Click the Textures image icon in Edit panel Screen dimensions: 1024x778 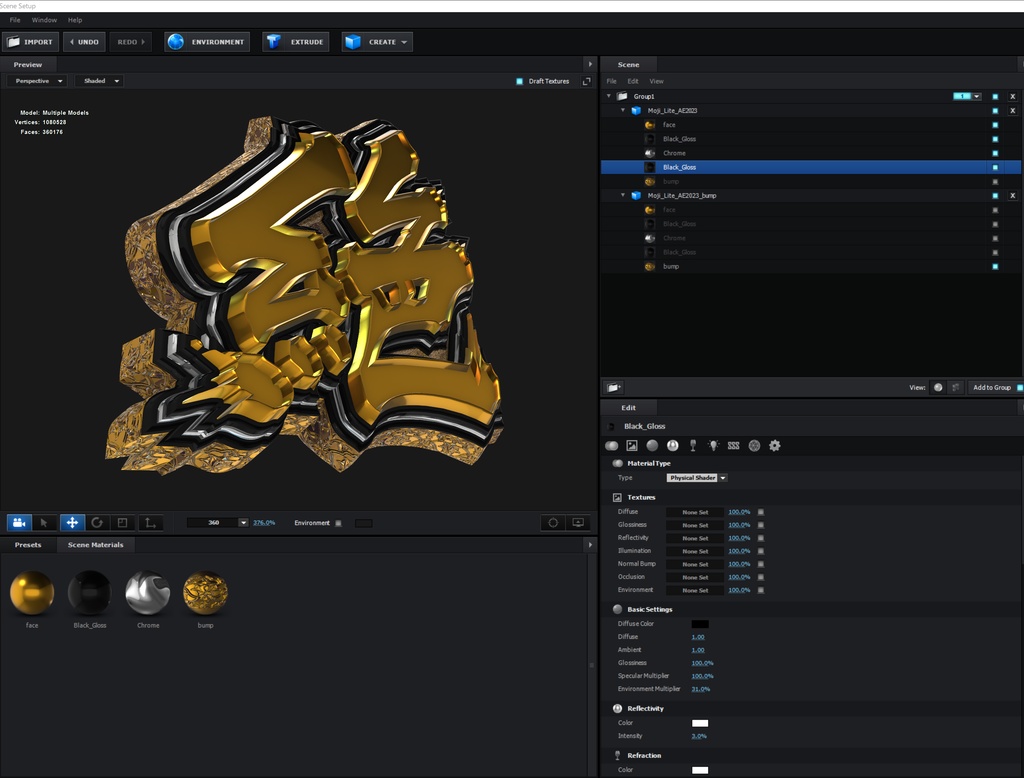coord(632,446)
